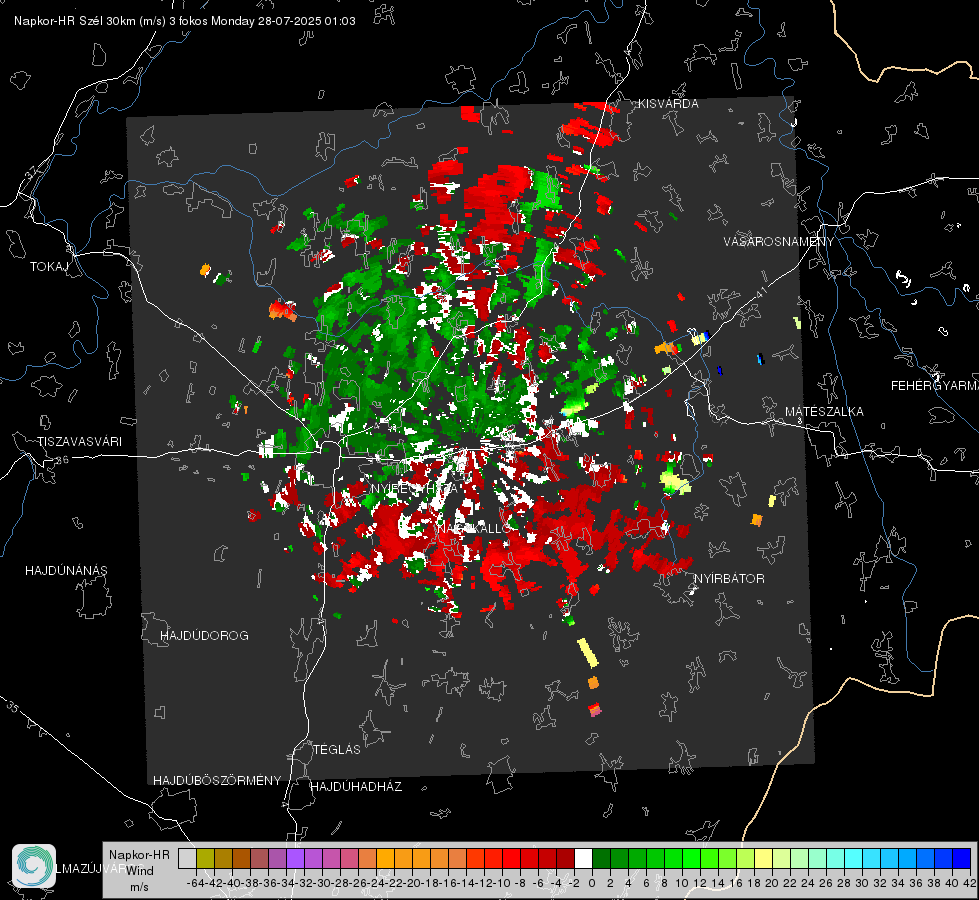Click the HAJDÚHADHÁZ city label

[x=356, y=787]
